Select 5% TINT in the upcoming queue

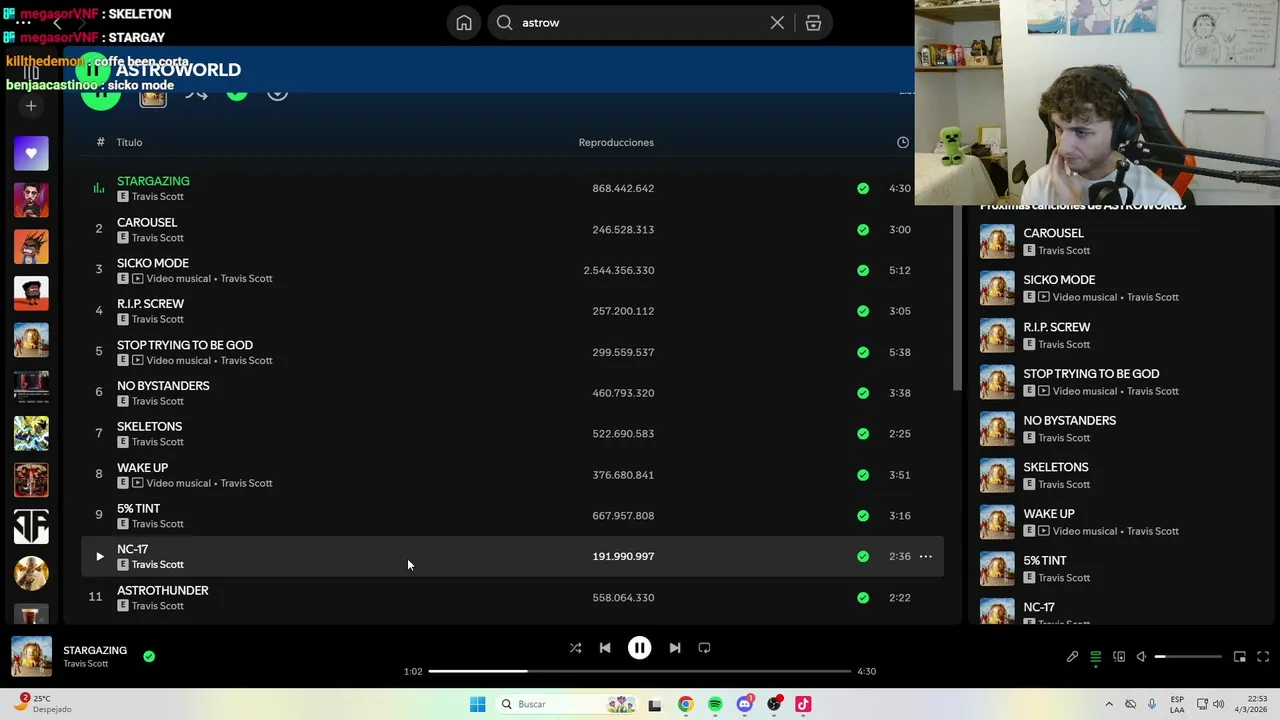[1045, 560]
